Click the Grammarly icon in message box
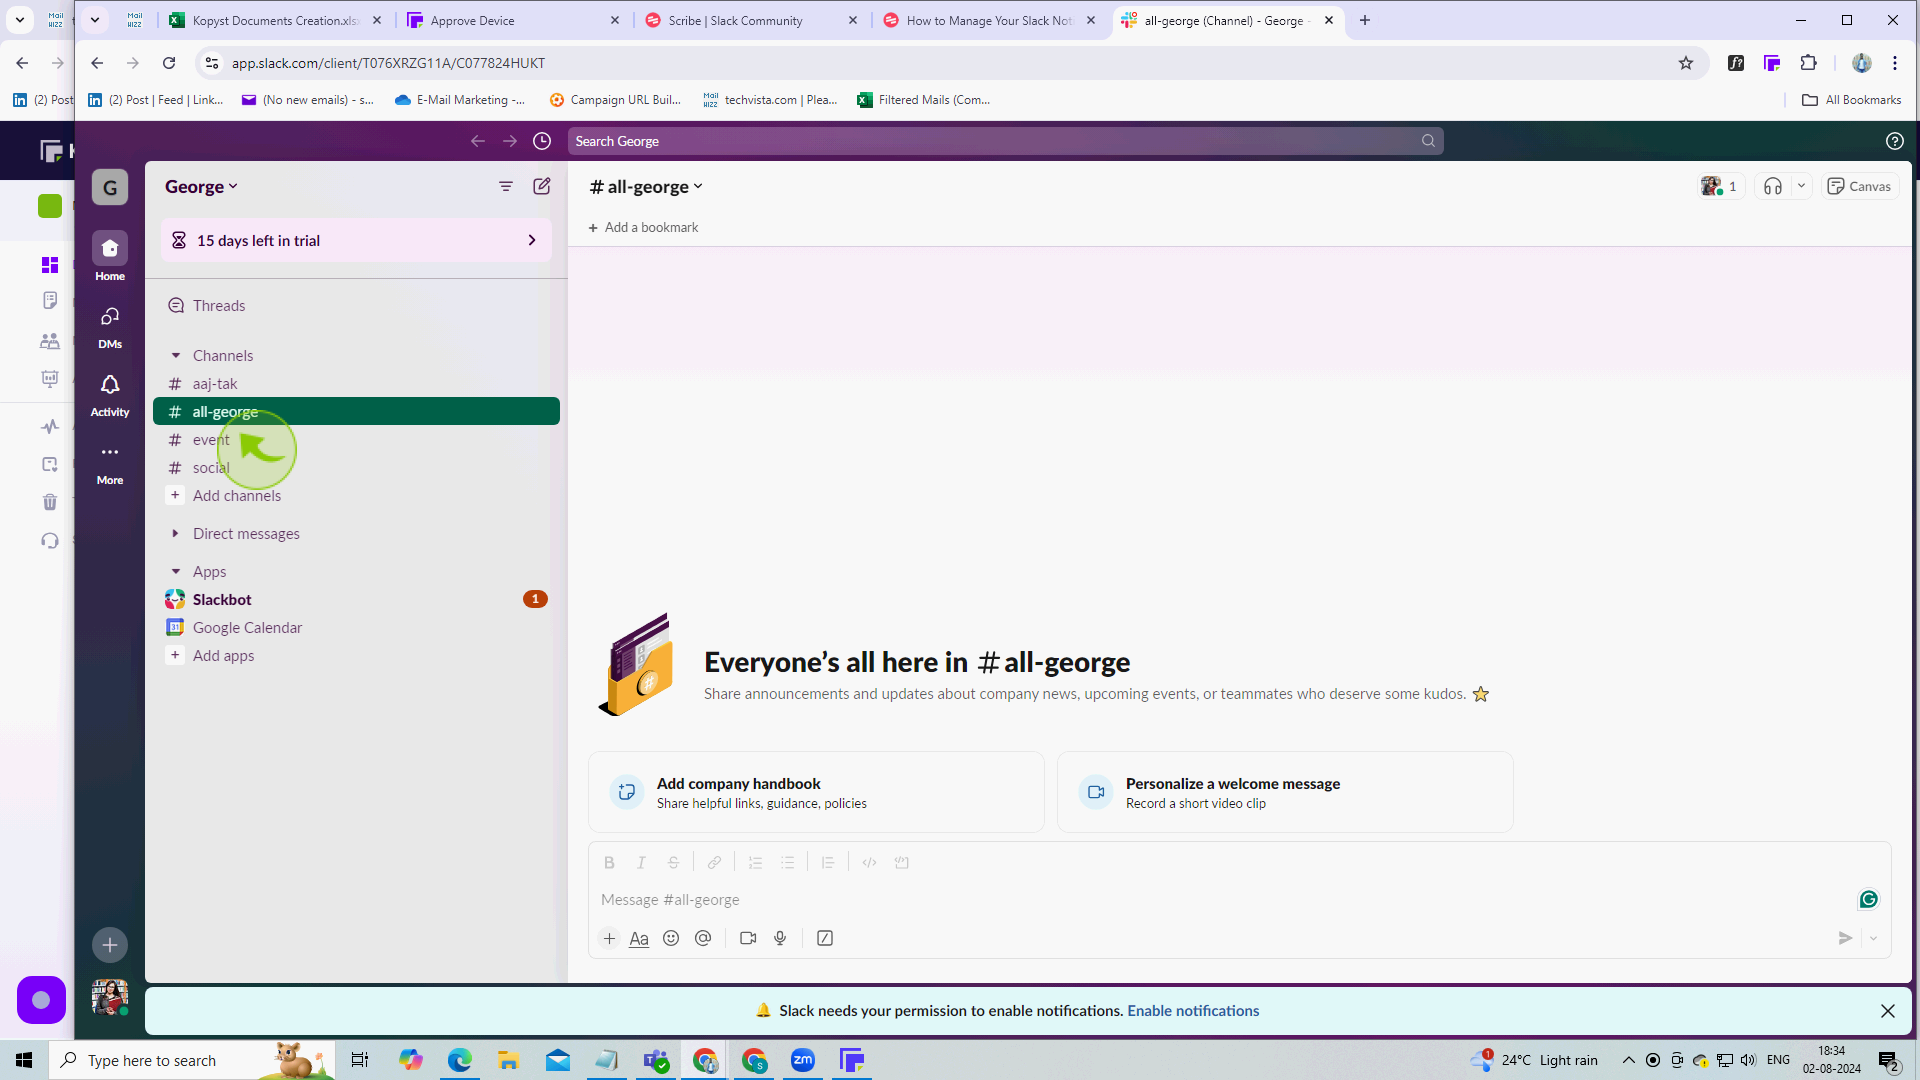The image size is (1920, 1080). (1868, 900)
